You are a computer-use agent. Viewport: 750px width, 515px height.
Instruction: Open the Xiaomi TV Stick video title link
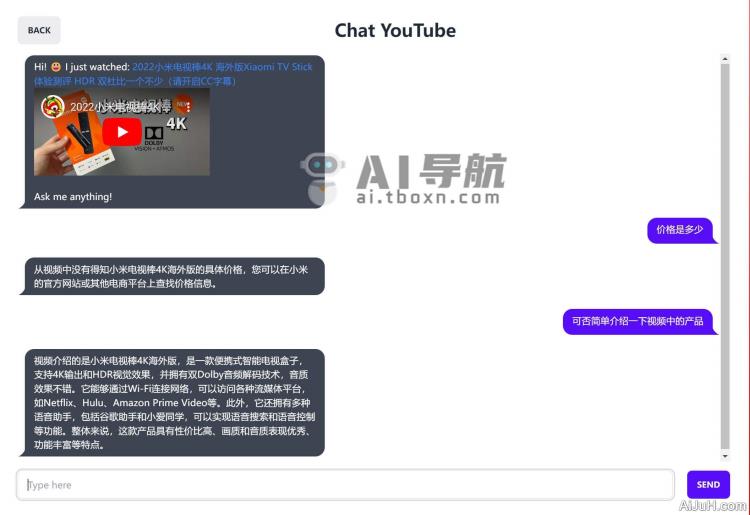click(173, 74)
